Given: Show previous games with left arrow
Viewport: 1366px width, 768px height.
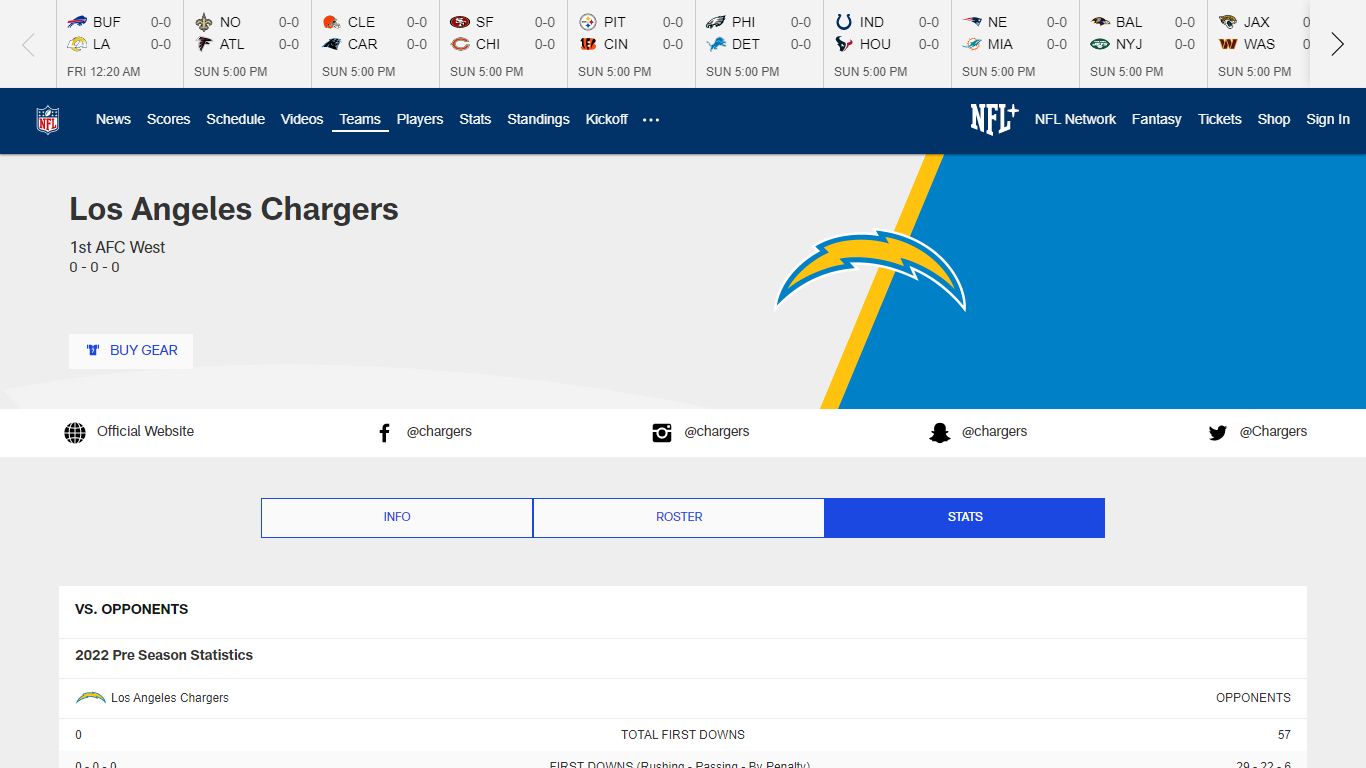Looking at the screenshot, I should 29,44.
